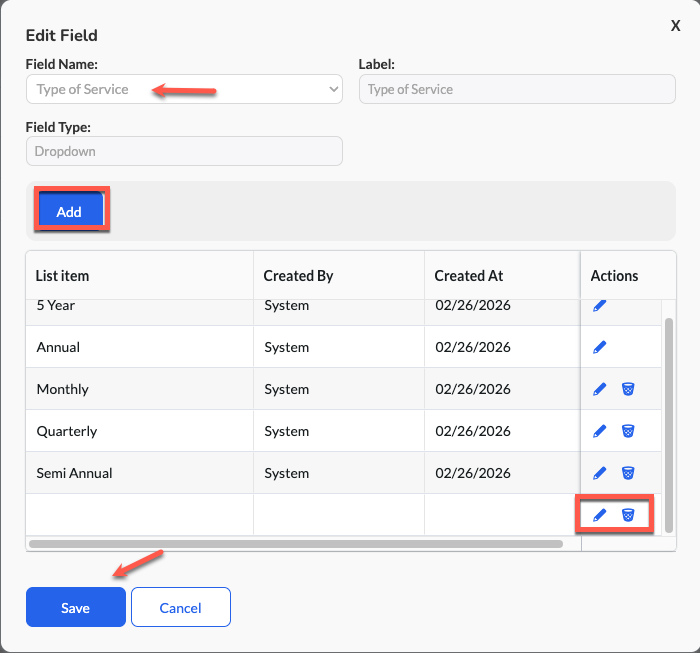Edit the 5 Year list item
The width and height of the screenshot is (700, 653).
pos(599,306)
